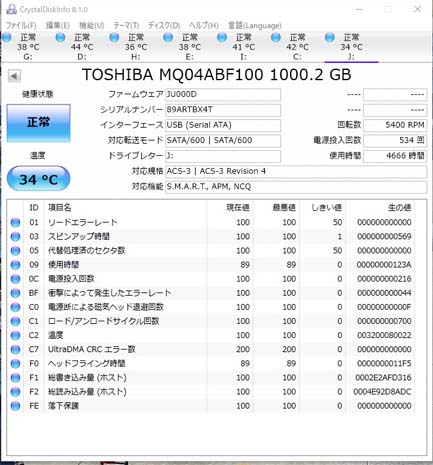The width and height of the screenshot is (433, 465).
Task: Click the power-on hours field 4666 時間
Action: pos(395,156)
